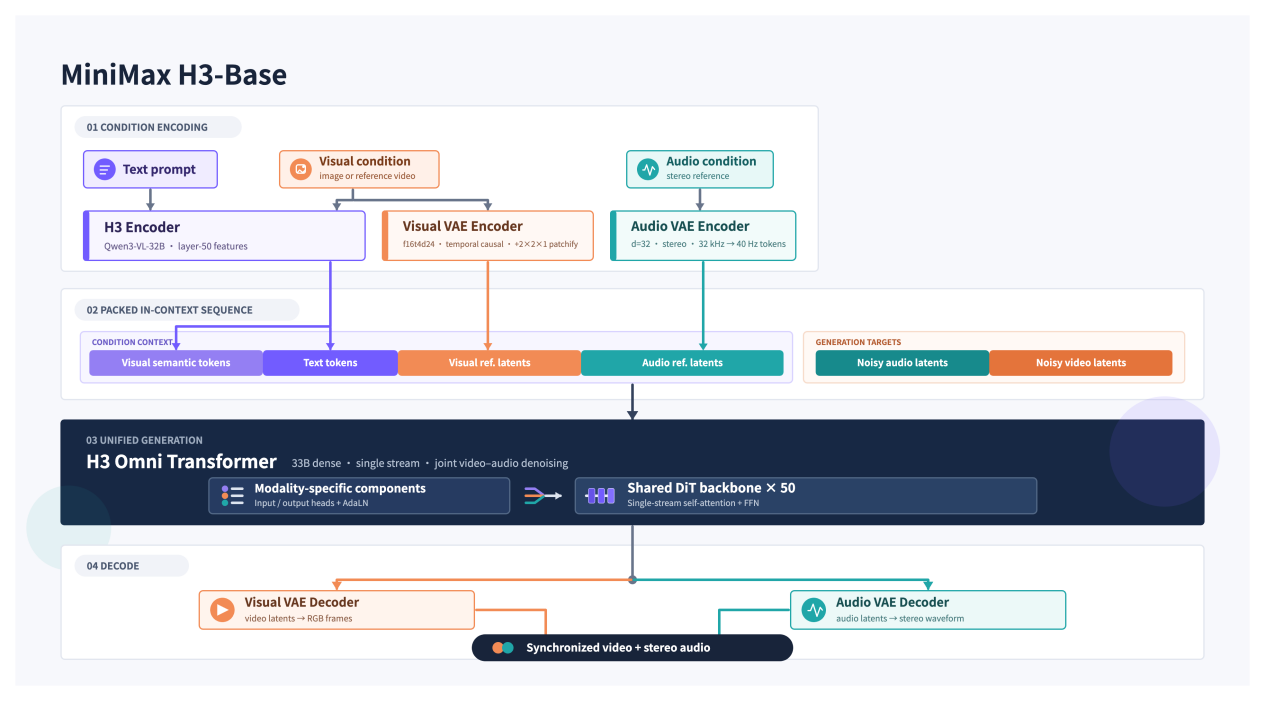Click the 03 UNIFIED GENERATION label
Image resolution: width=1265 pixels, height=701 pixels.
144,440
